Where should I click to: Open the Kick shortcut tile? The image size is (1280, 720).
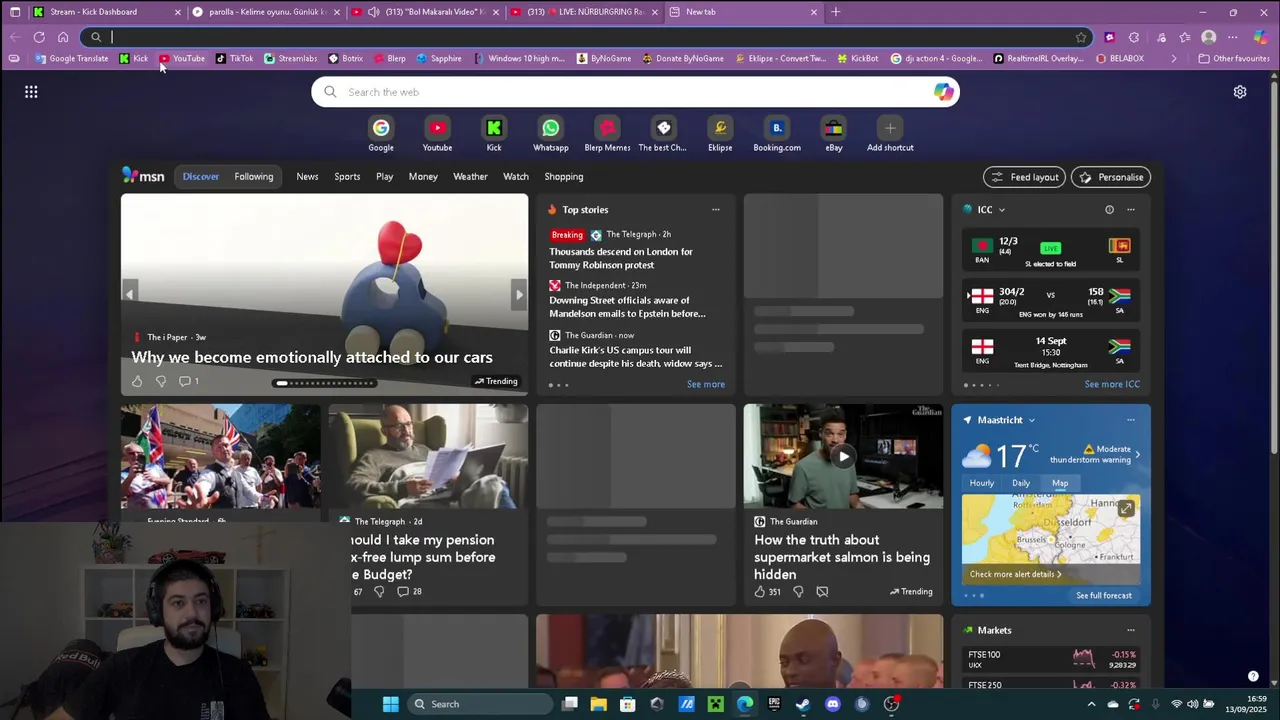click(x=494, y=135)
